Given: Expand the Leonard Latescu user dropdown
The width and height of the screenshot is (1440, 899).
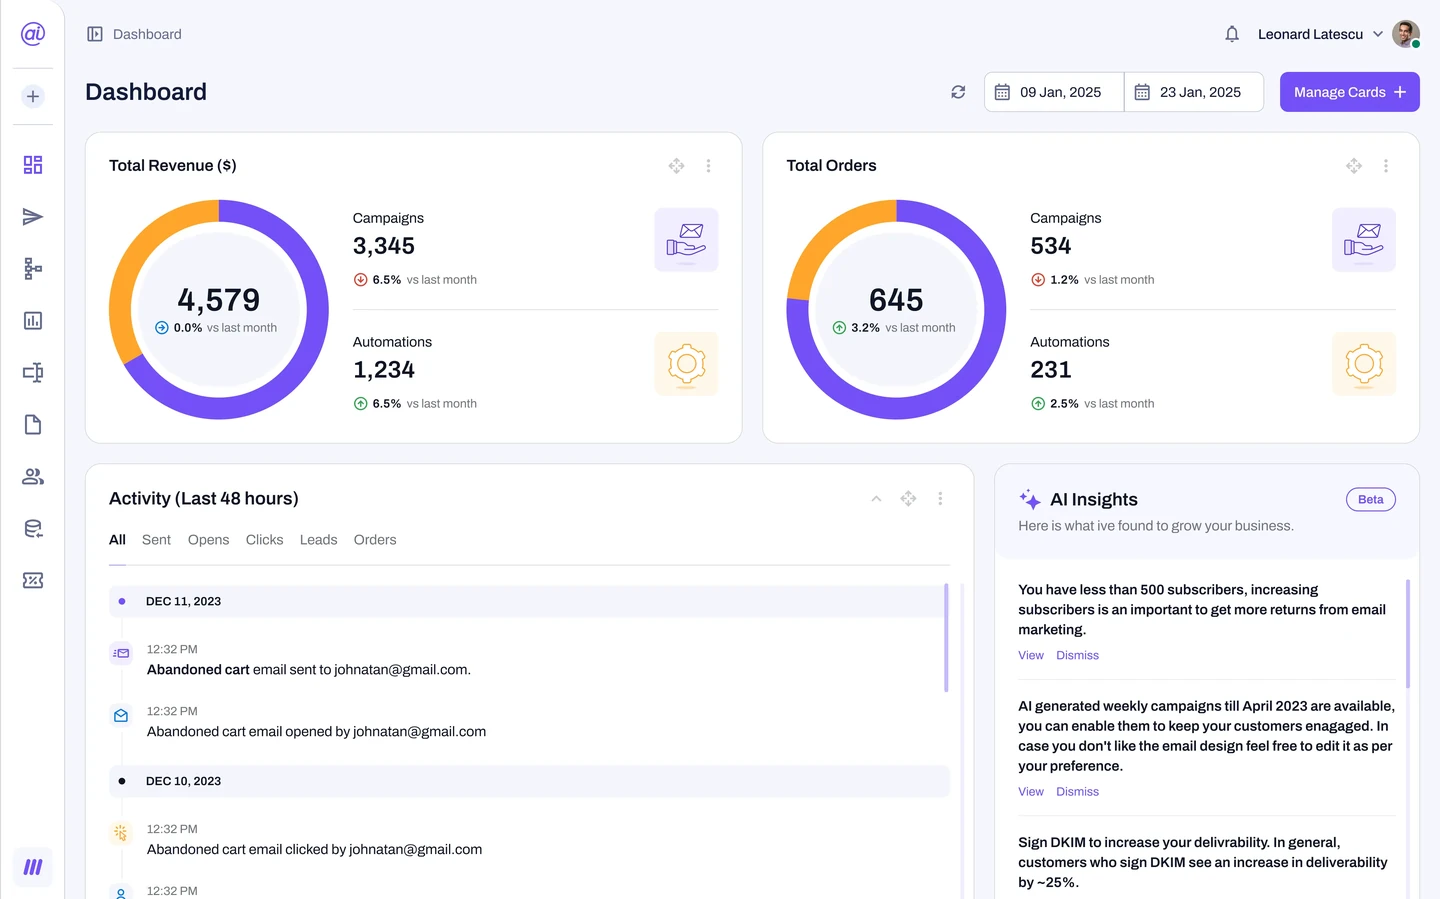Looking at the screenshot, I should [1378, 34].
